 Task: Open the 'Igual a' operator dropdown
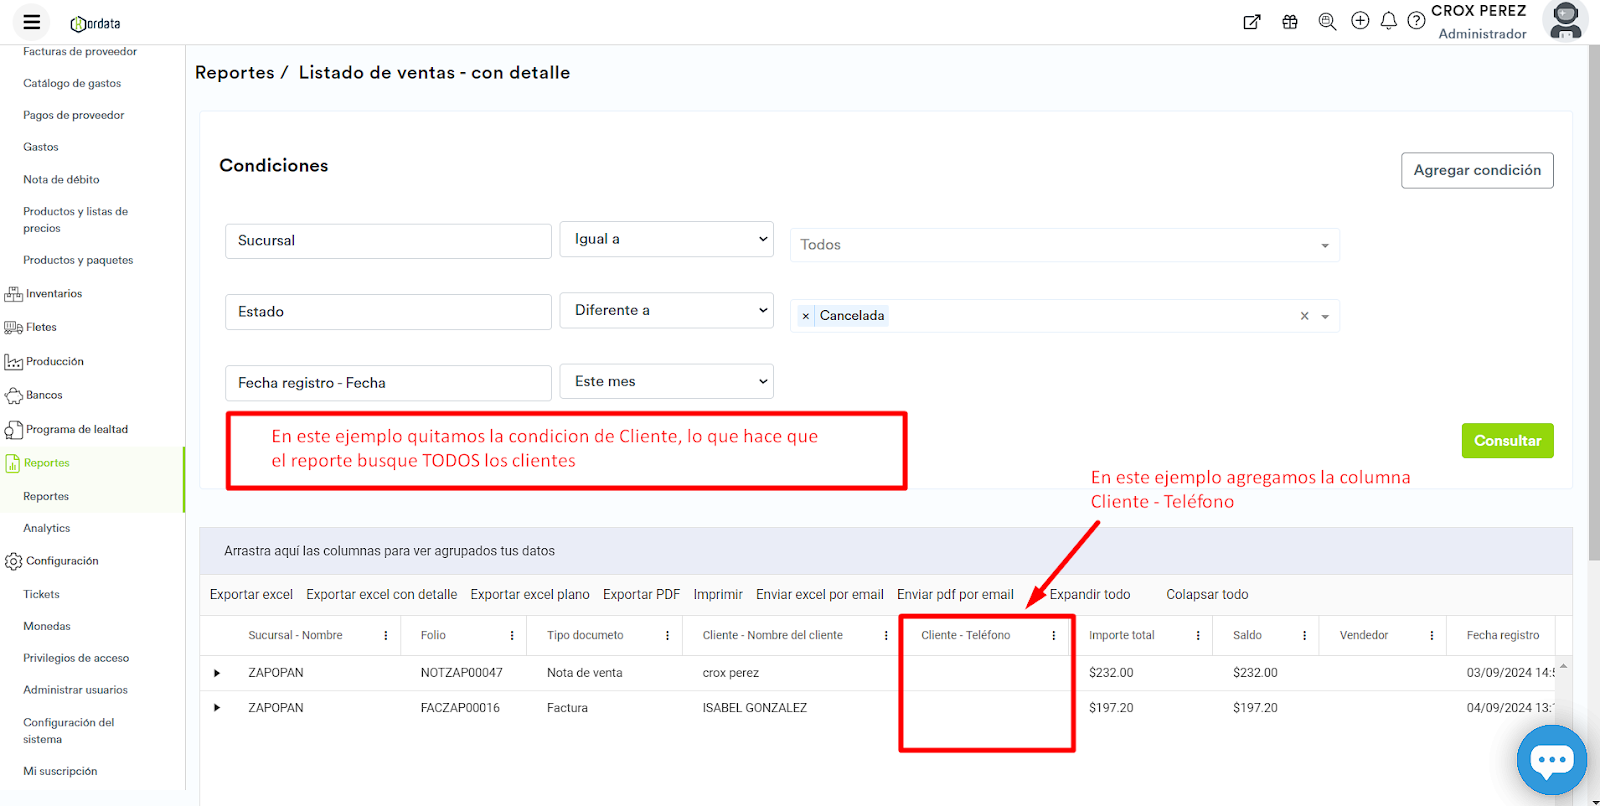(666, 239)
